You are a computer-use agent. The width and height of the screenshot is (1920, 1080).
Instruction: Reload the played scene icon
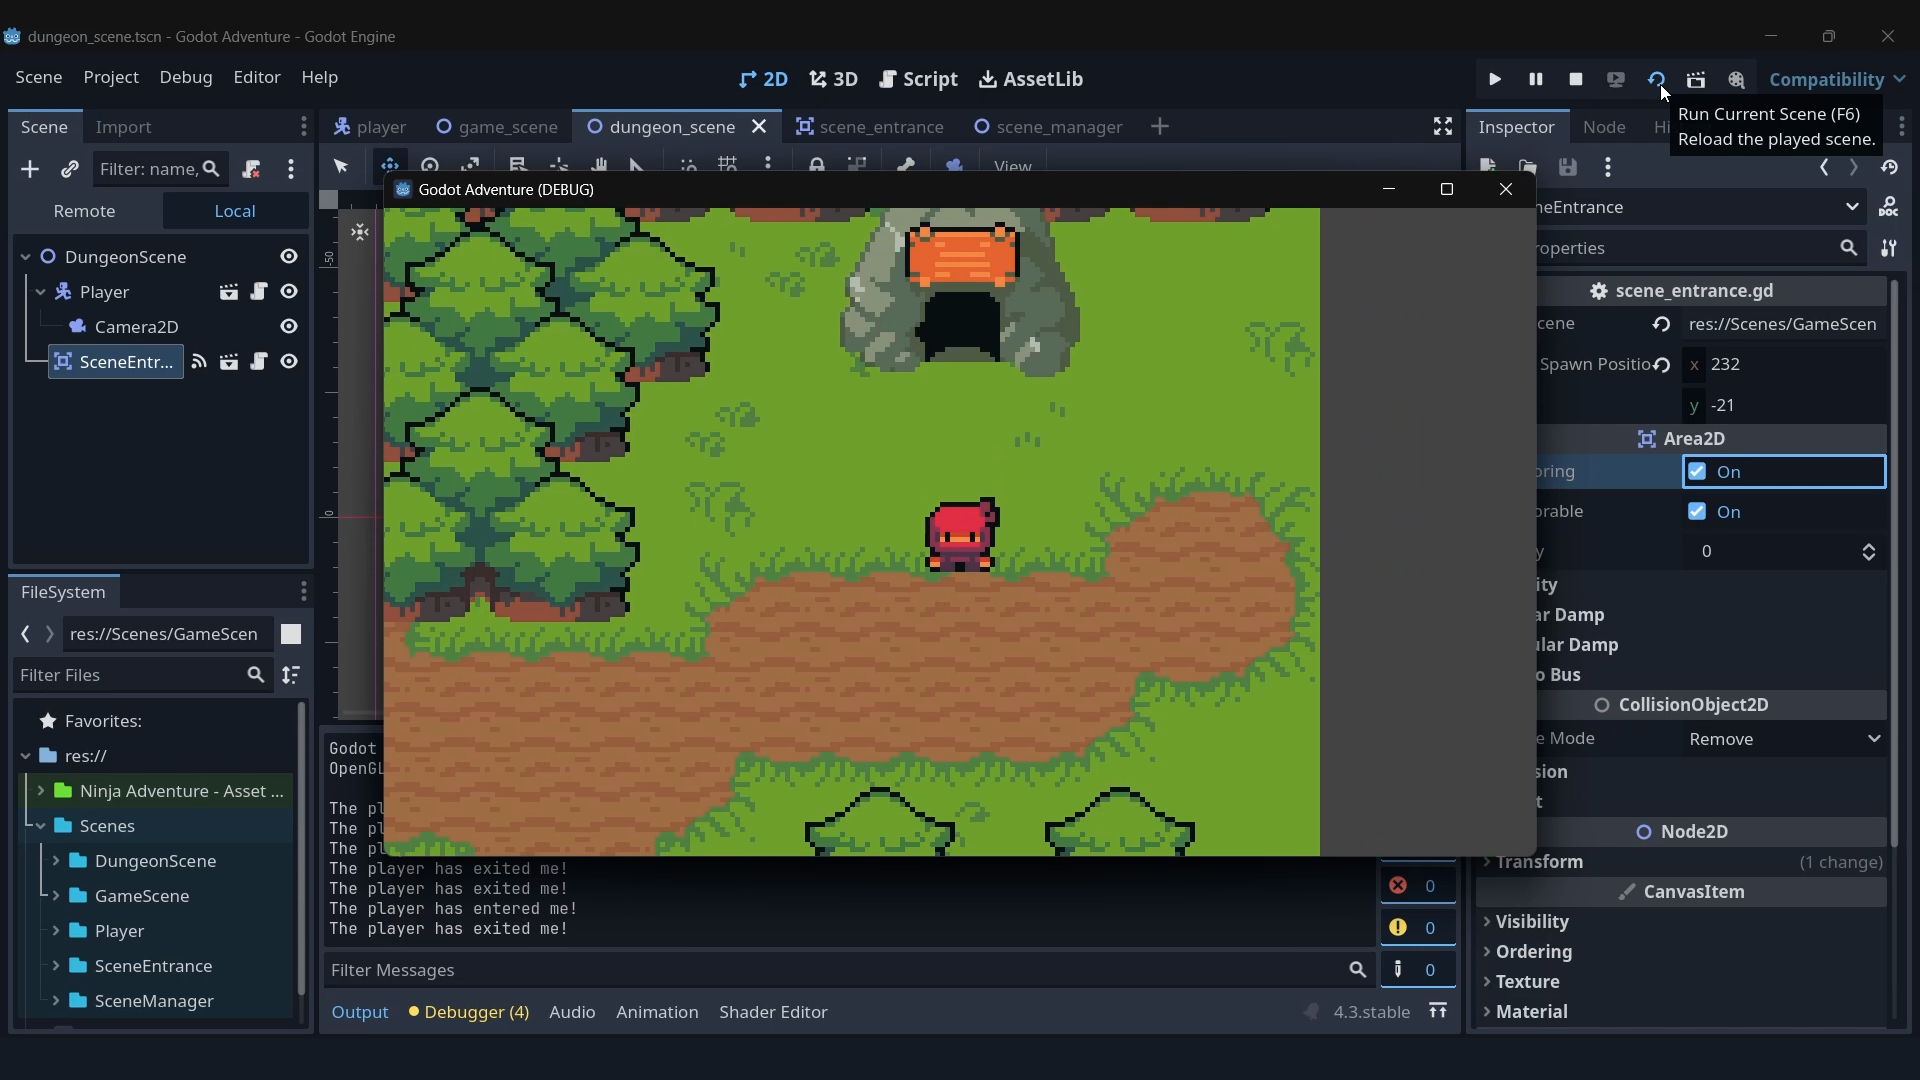click(x=1656, y=79)
